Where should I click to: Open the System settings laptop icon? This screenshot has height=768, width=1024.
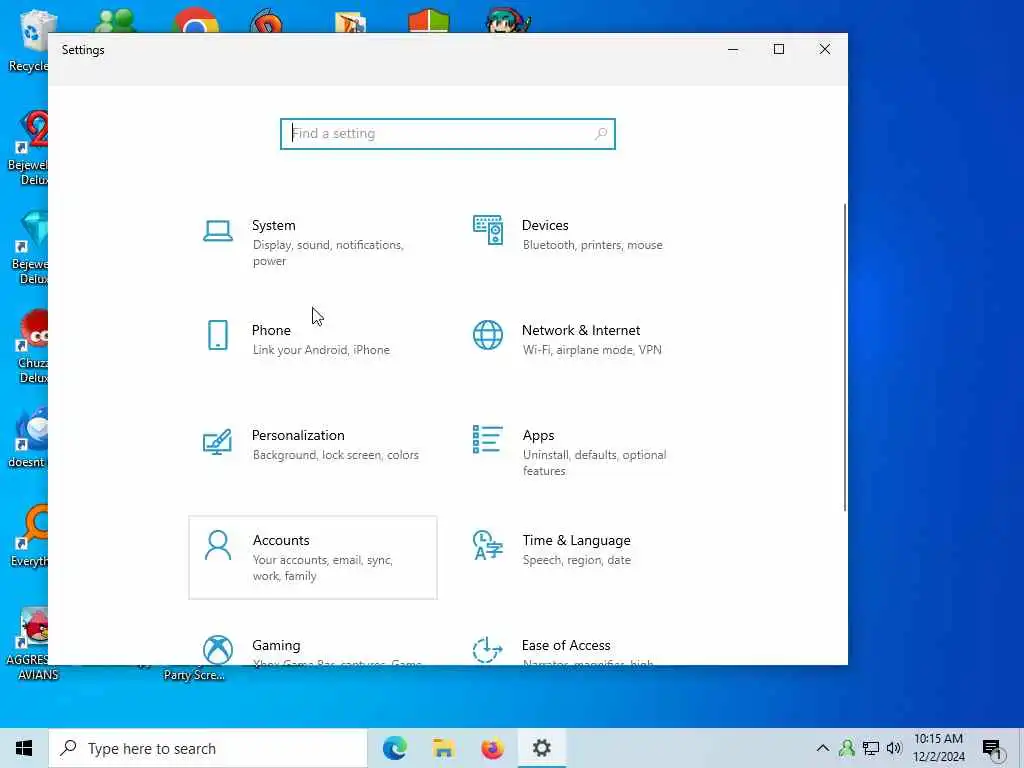[217, 231]
